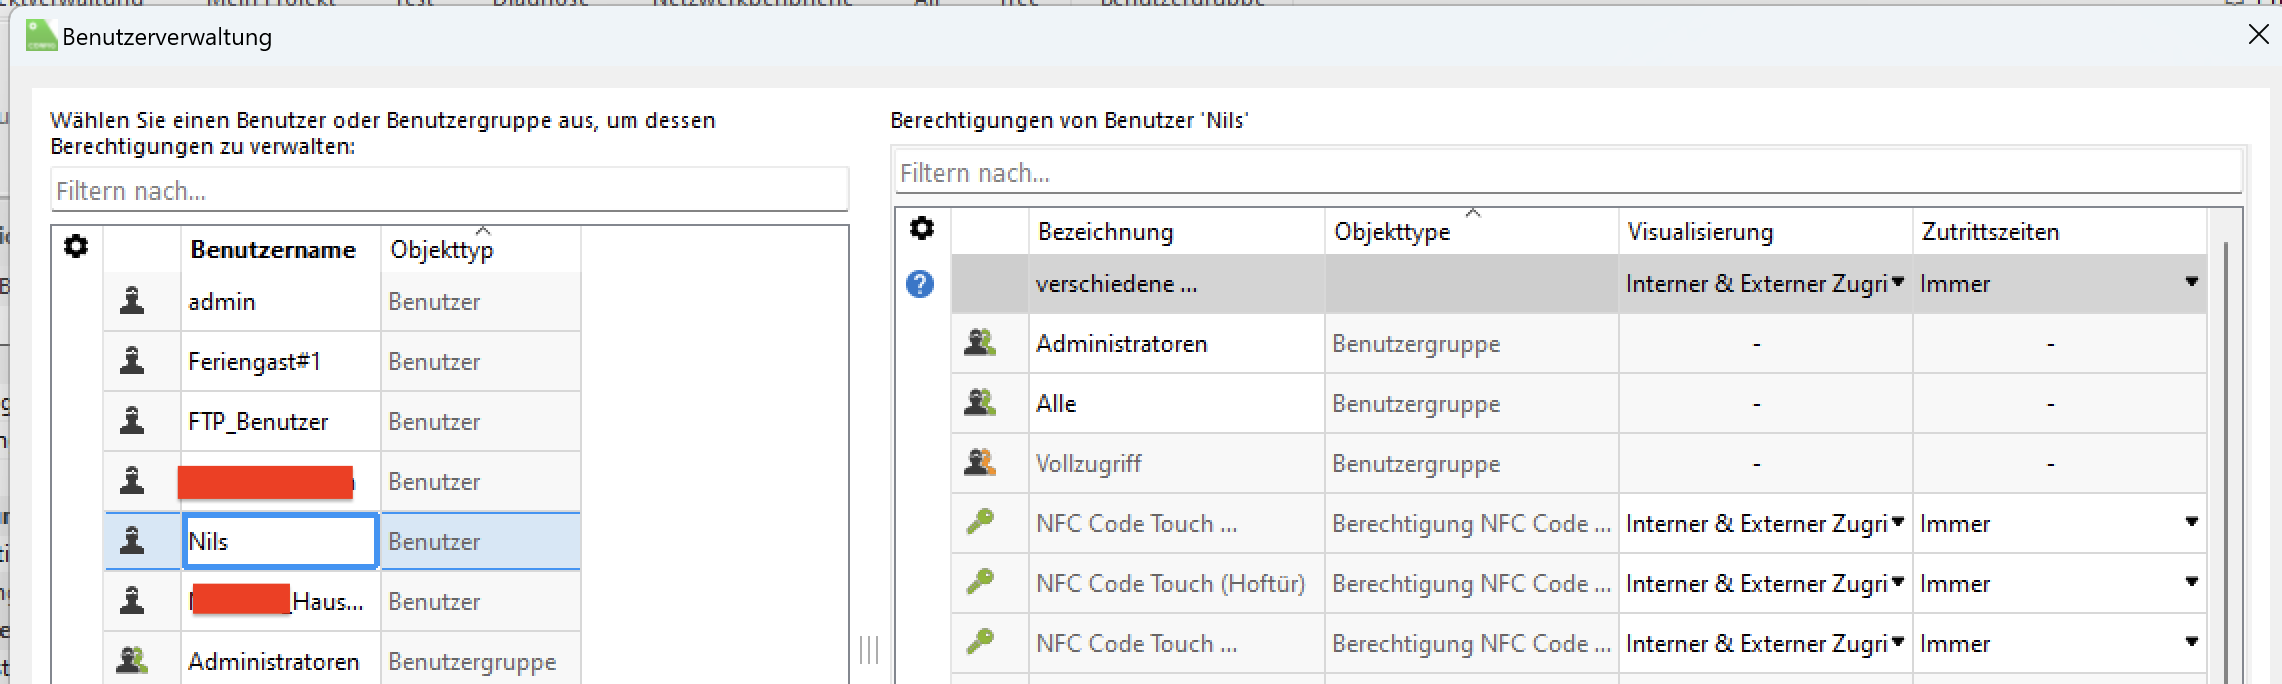Click gear icon in user list header
Viewport: 2282px width, 684px height.
(76, 246)
